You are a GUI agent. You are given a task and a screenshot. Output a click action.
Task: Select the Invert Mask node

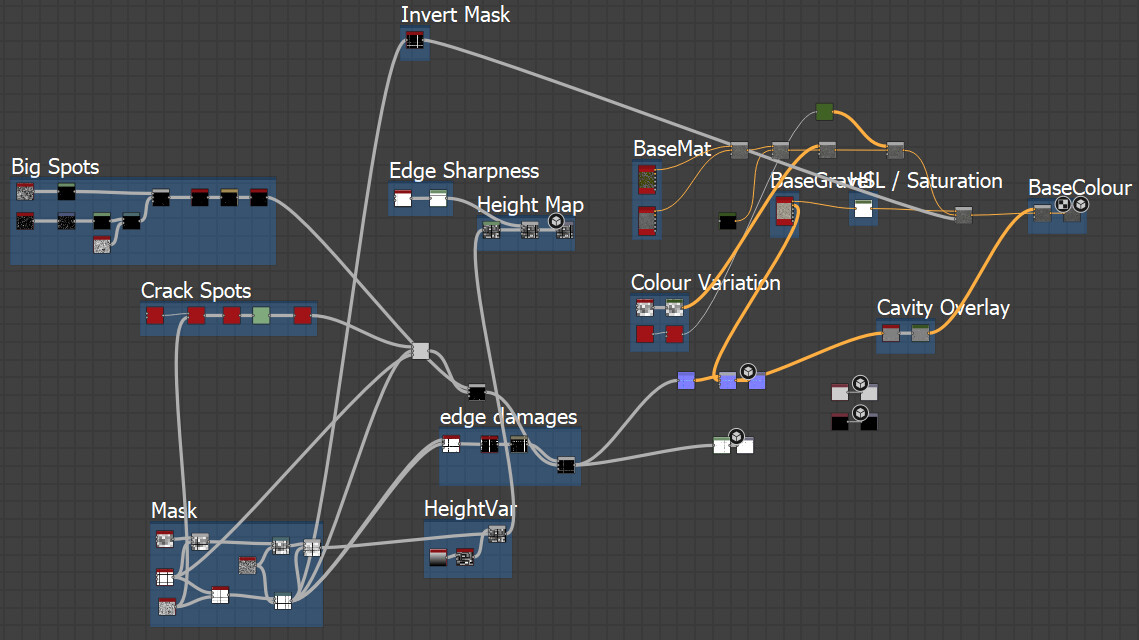(413, 40)
